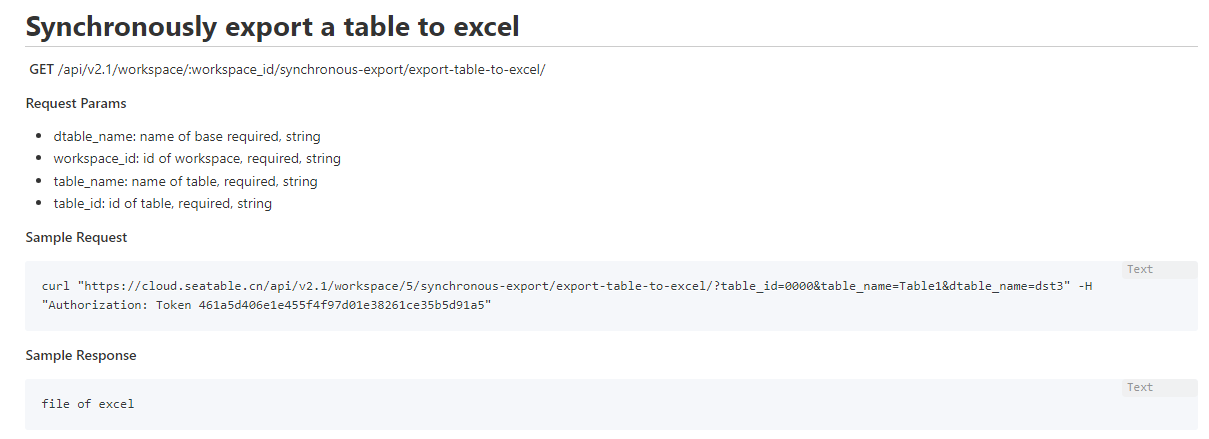Click the bullet before workspace_id

39,159
